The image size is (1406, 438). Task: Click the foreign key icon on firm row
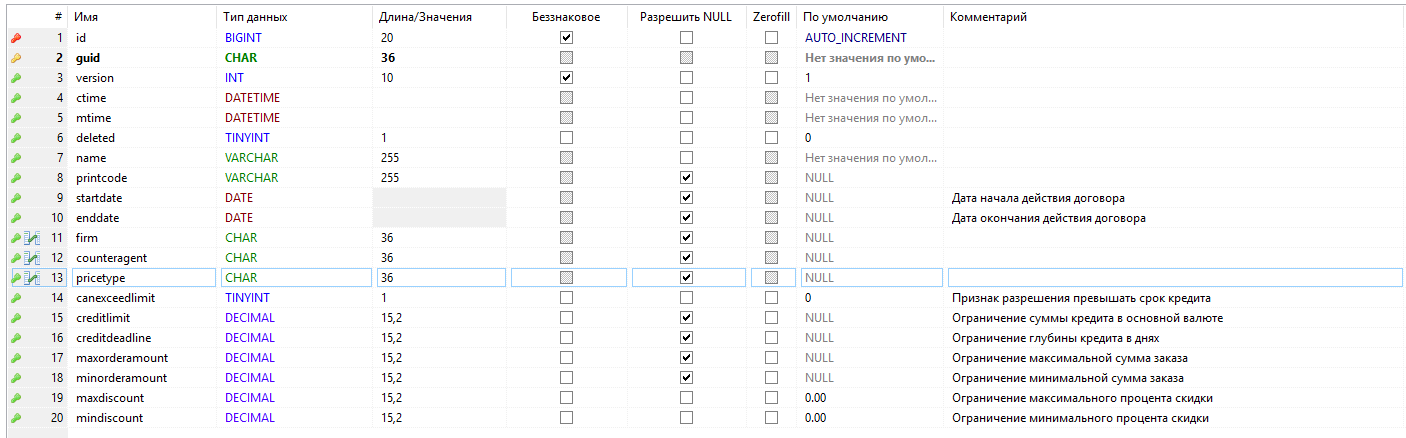pyautogui.click(x=31, y=238)
